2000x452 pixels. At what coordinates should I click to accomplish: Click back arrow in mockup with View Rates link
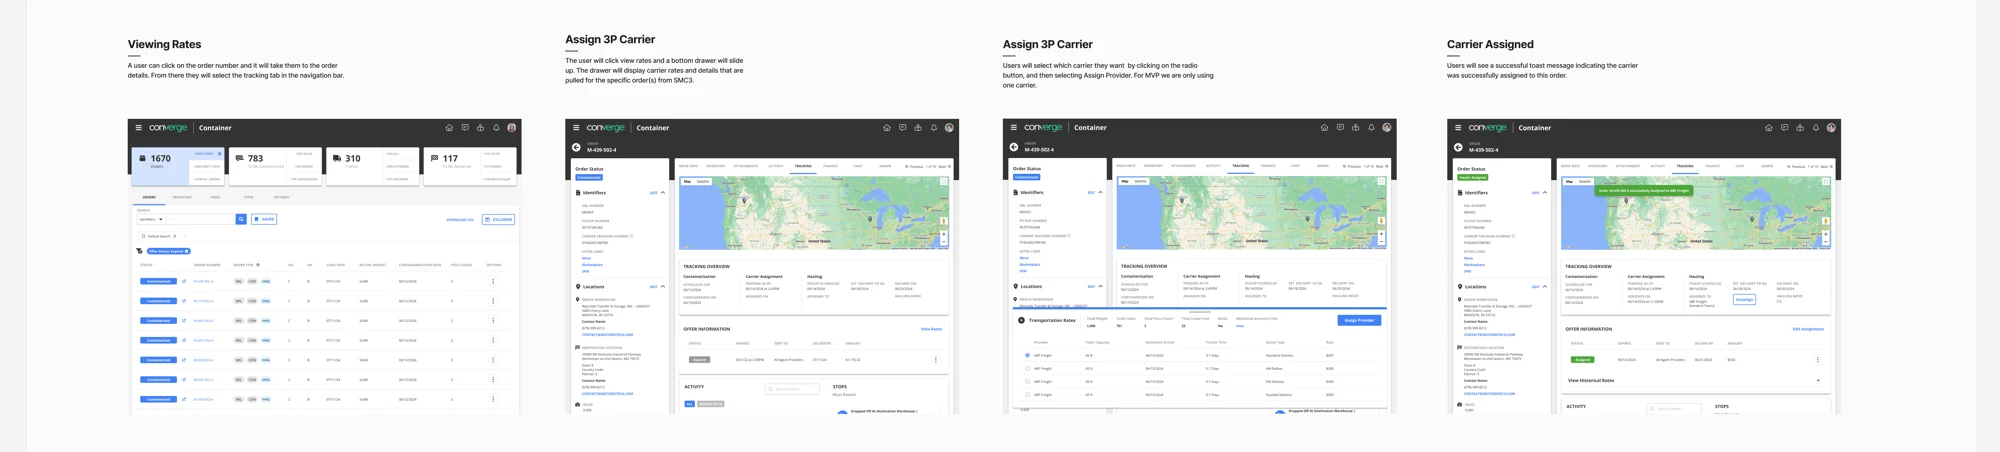point(577,147)
